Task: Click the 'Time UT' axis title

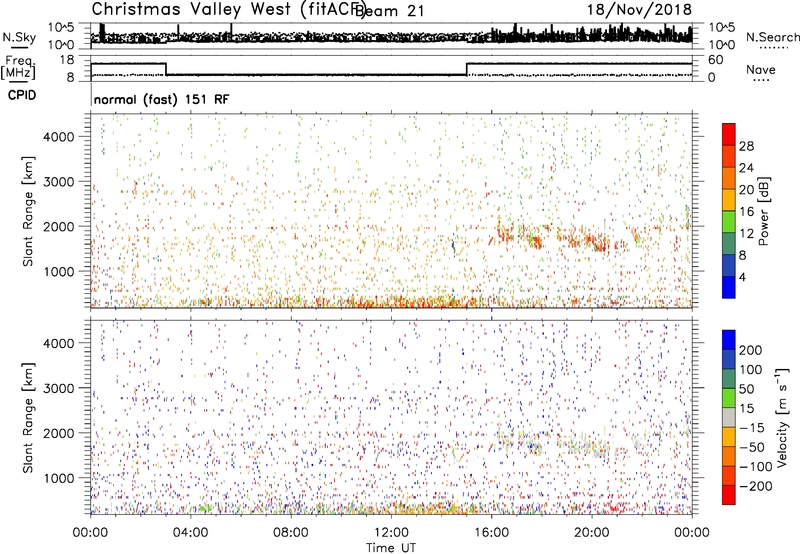Action: pyautogui.click(x=391, y=548)
